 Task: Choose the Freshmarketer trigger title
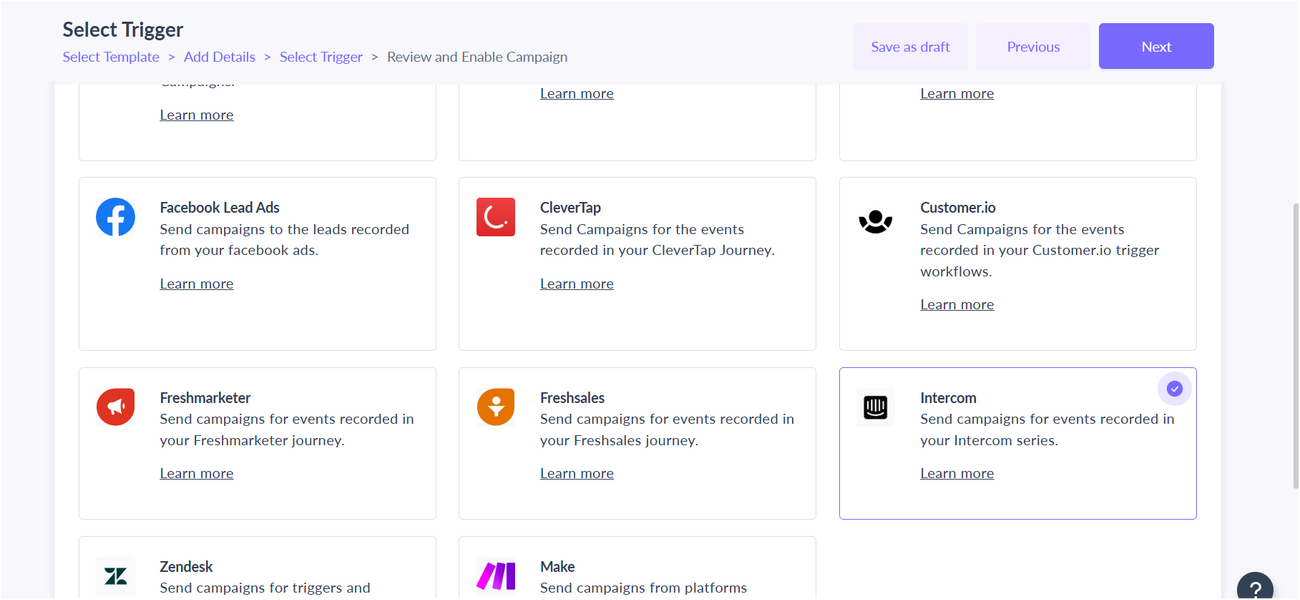(x=205, y=398)
